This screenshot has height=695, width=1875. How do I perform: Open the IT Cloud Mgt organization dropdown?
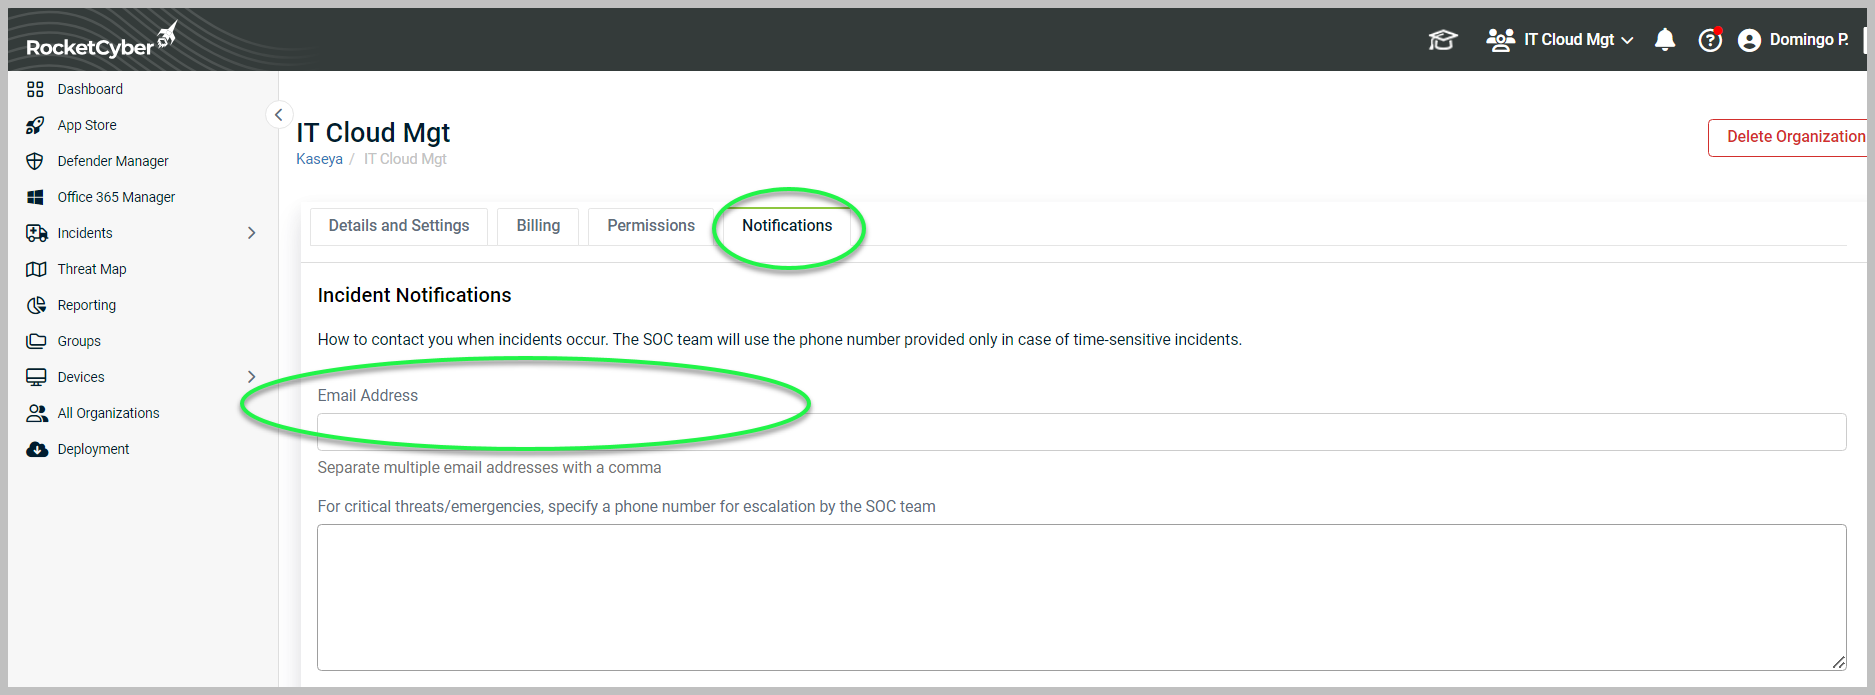[x=1560, y=40]
